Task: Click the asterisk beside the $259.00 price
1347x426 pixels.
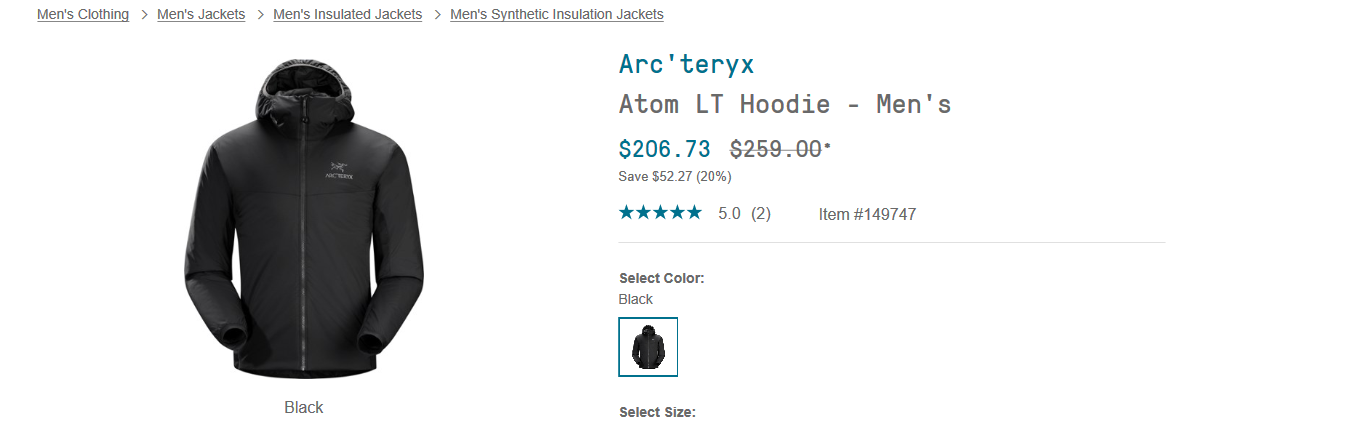Action: (827, 146)
